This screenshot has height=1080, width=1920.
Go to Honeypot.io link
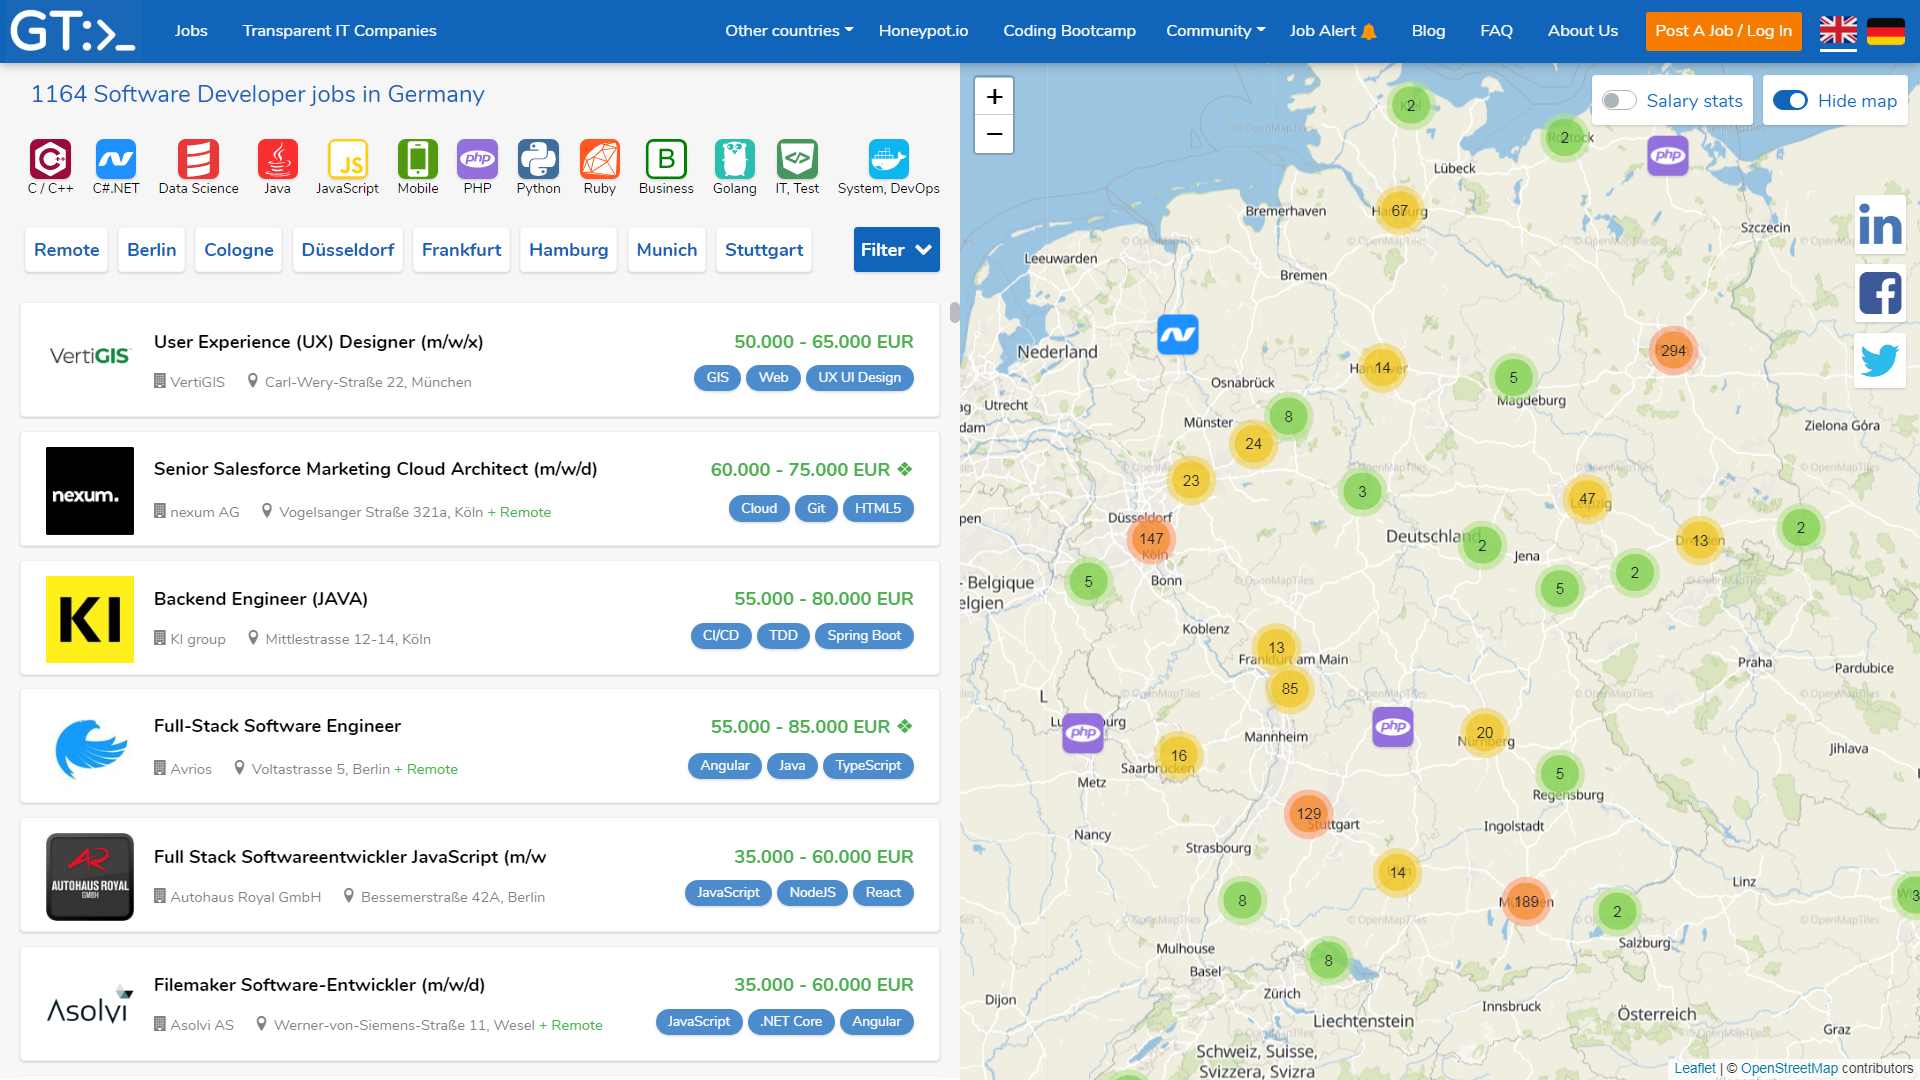pyautogui.click(x=923, y=31)
